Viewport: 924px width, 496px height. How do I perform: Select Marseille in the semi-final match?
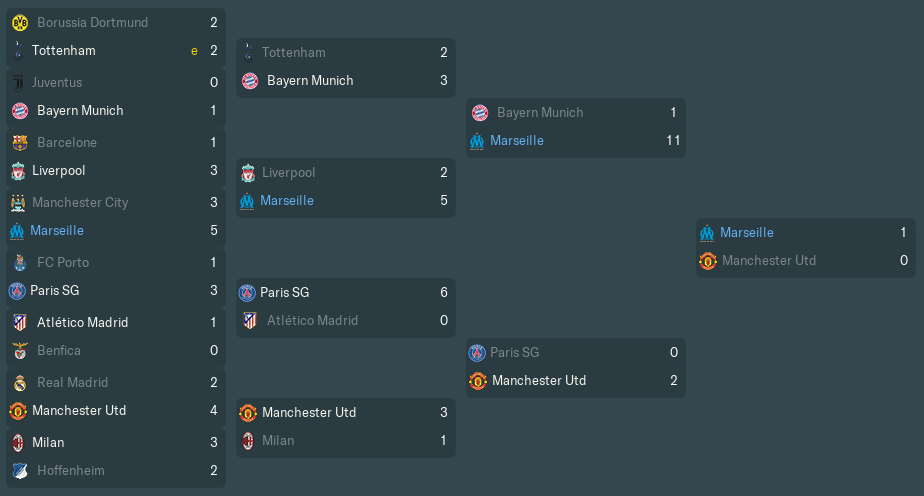pos(517,141)
